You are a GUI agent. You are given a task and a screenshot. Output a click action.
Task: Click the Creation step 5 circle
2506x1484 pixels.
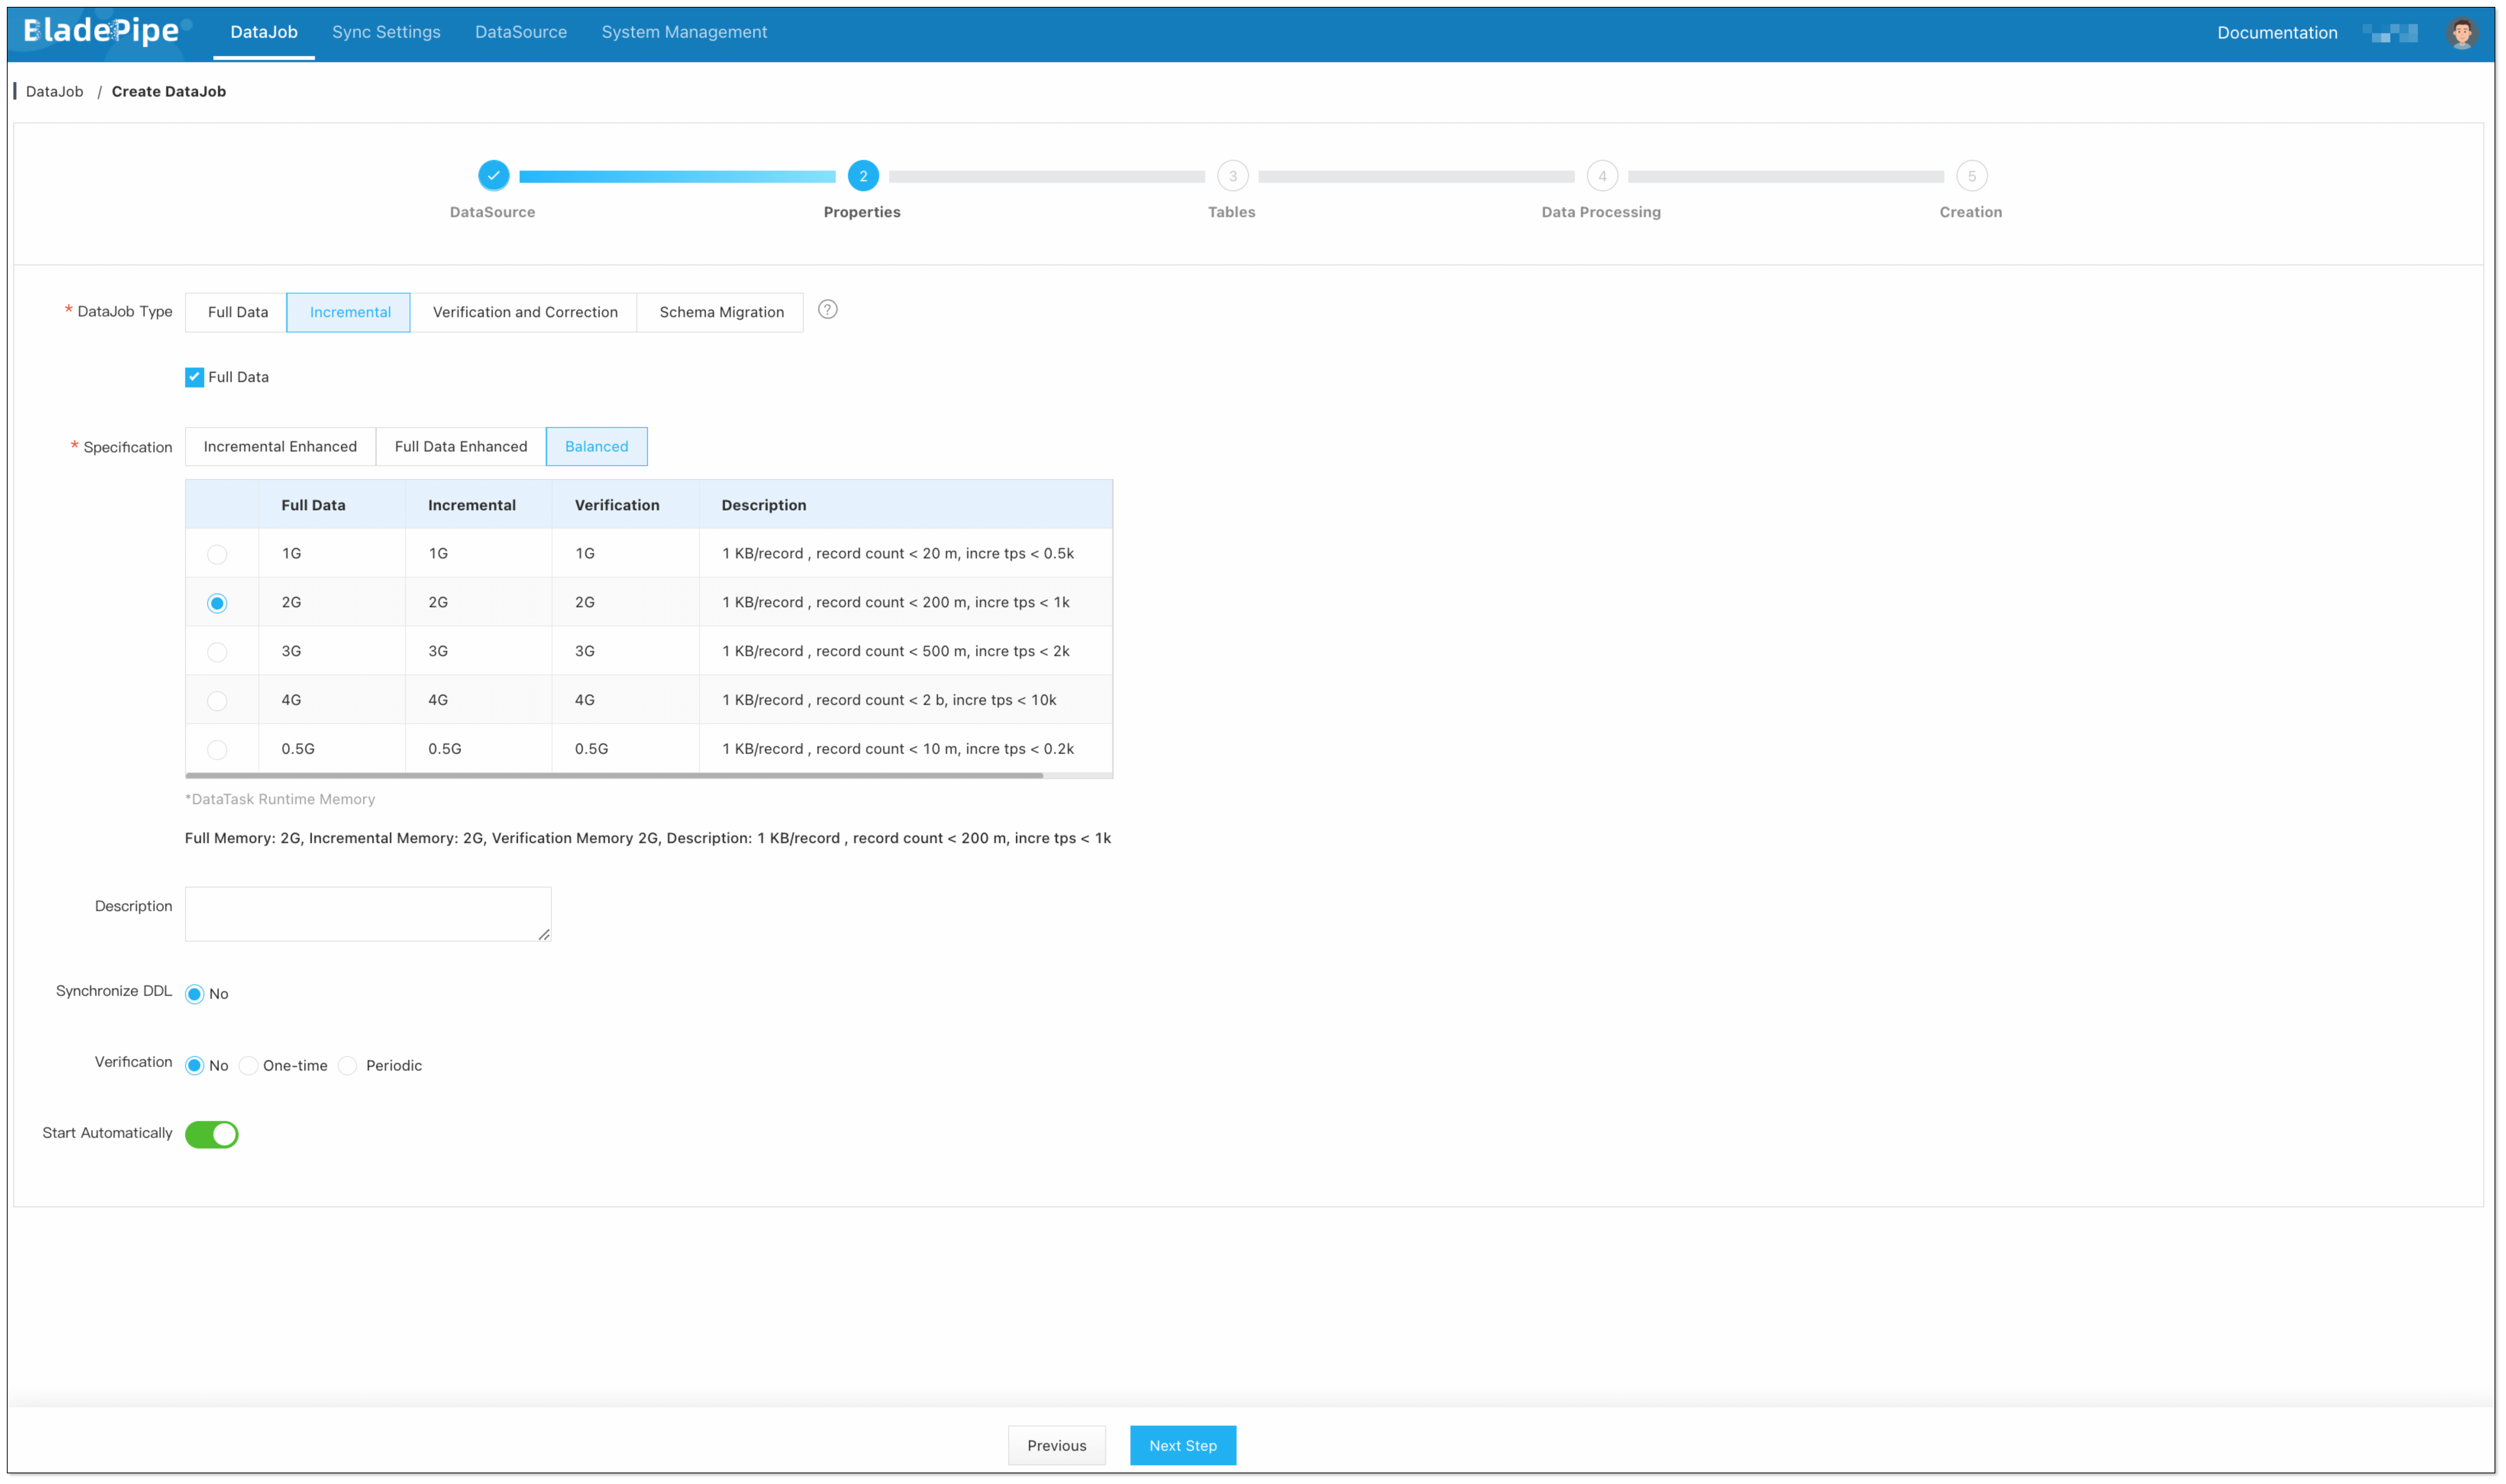click(x=1971, y=176)
